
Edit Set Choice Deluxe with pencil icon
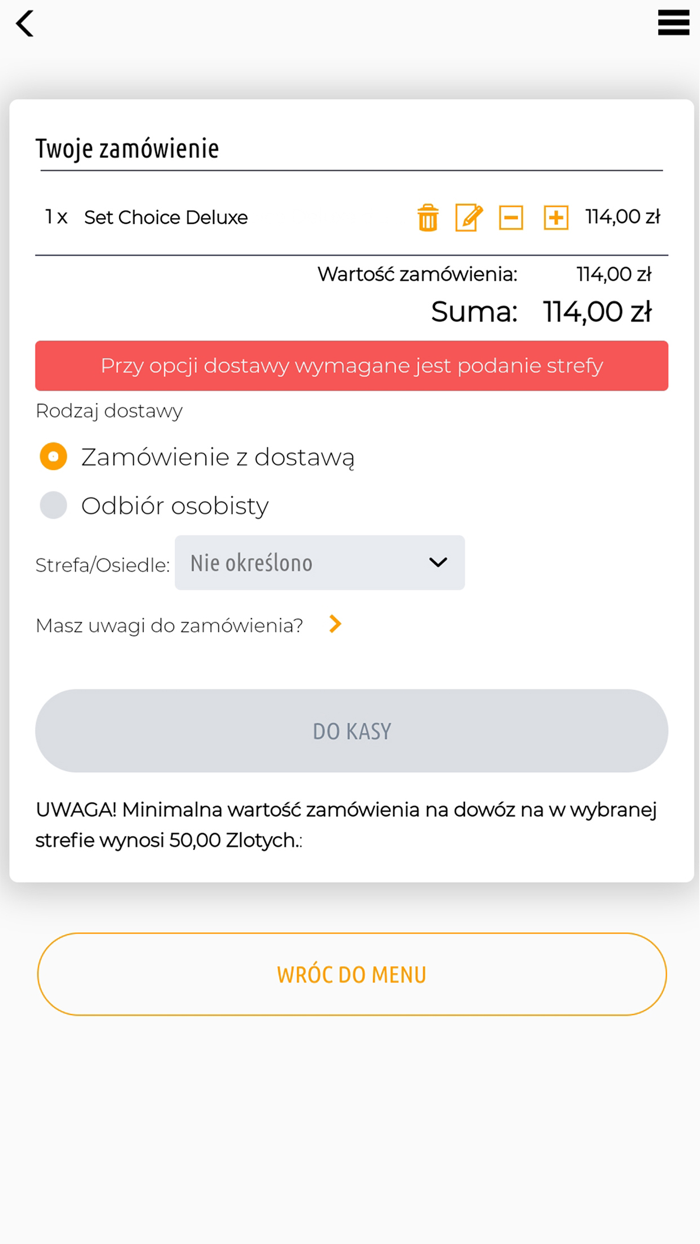coord(468,217)
